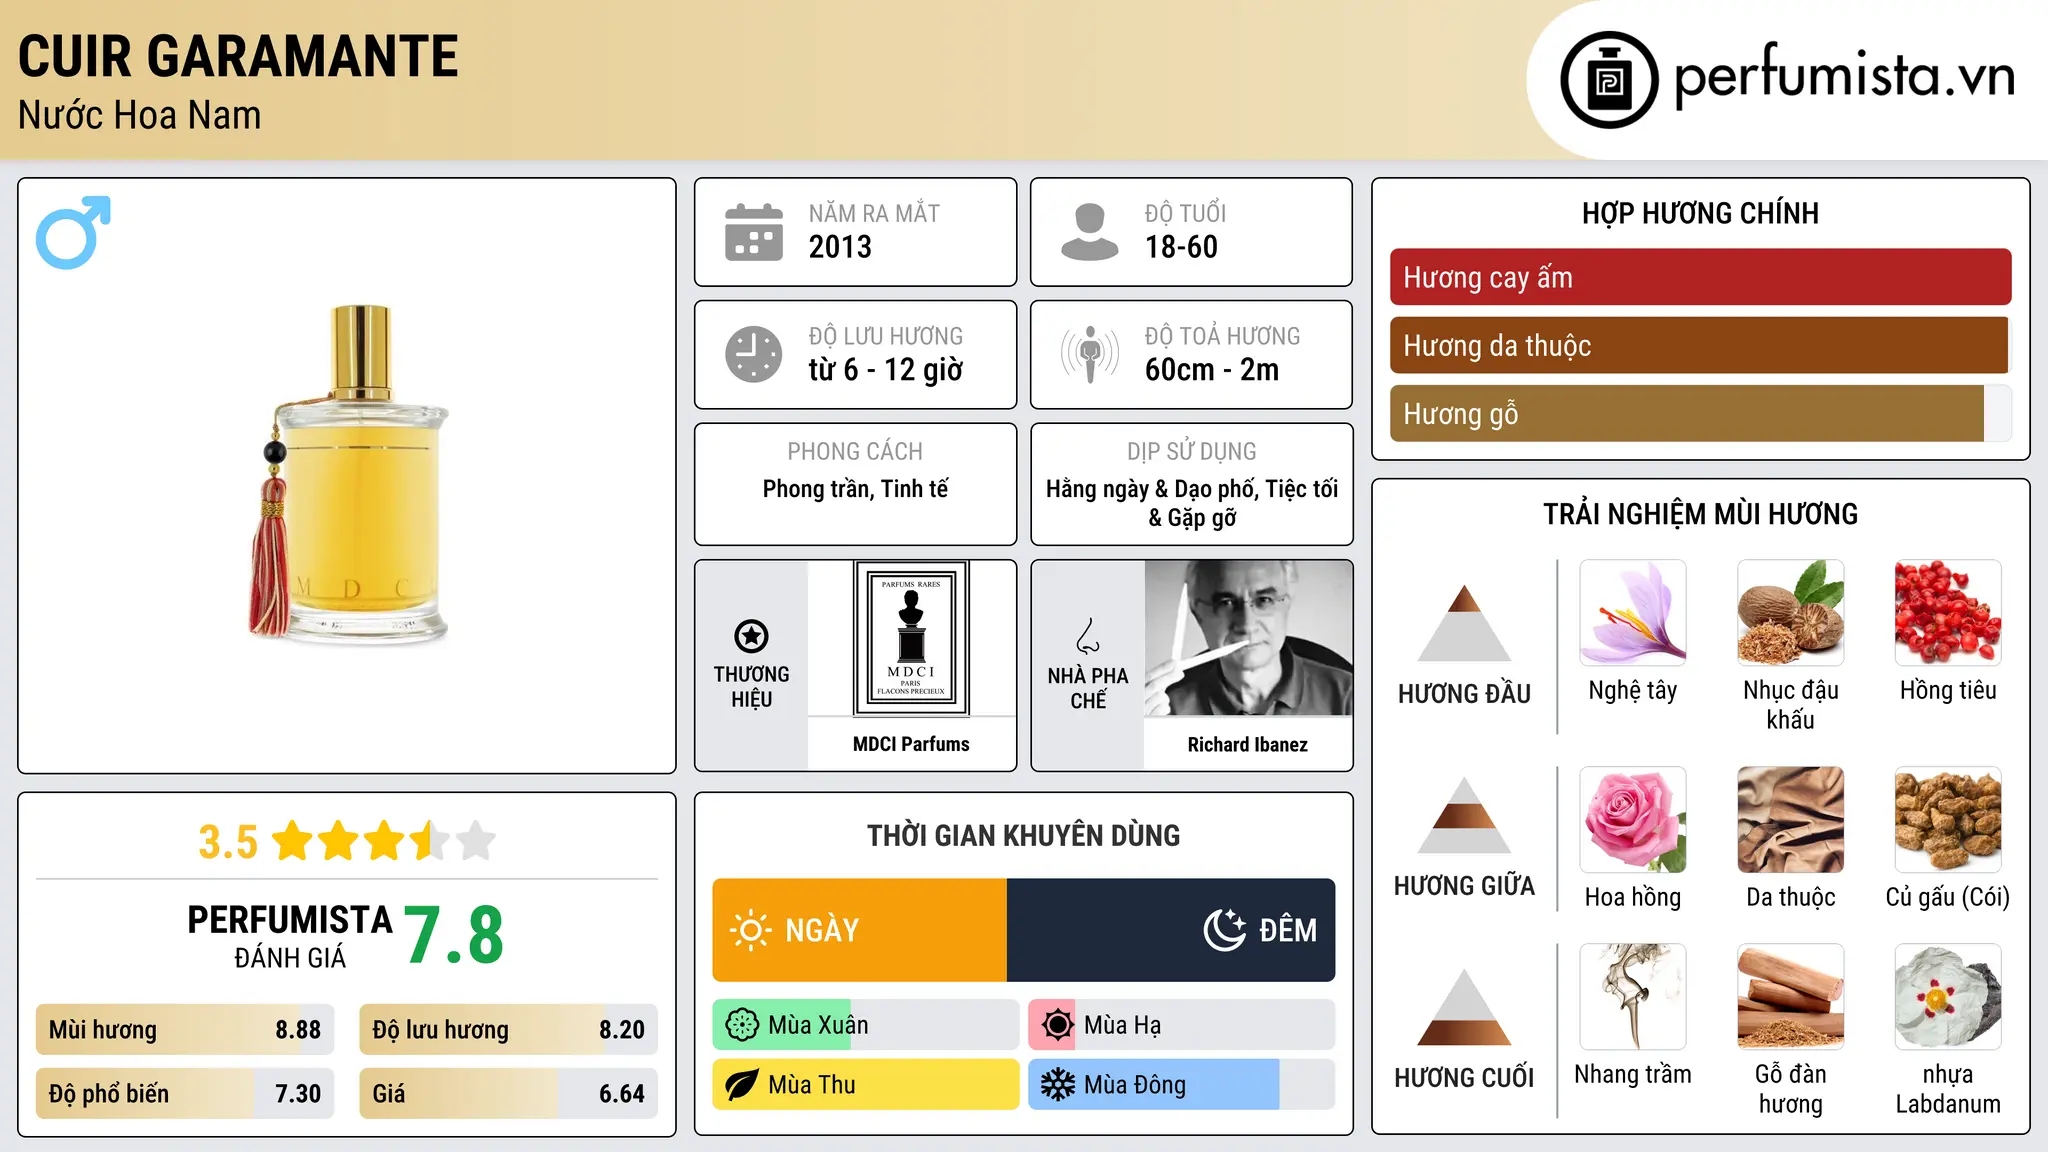The width and height of the screenshot is (2048, 1152).
Task: Click the 2013 release year value
Action: coord(840,247)
